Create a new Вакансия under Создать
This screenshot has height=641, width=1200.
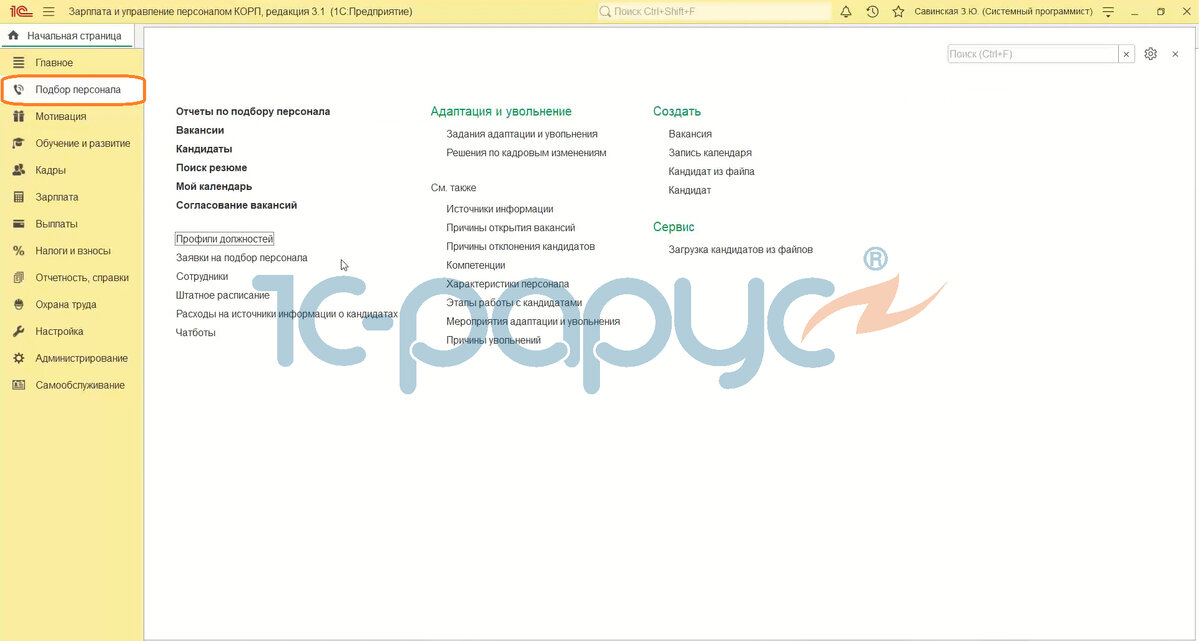[690, 134]
